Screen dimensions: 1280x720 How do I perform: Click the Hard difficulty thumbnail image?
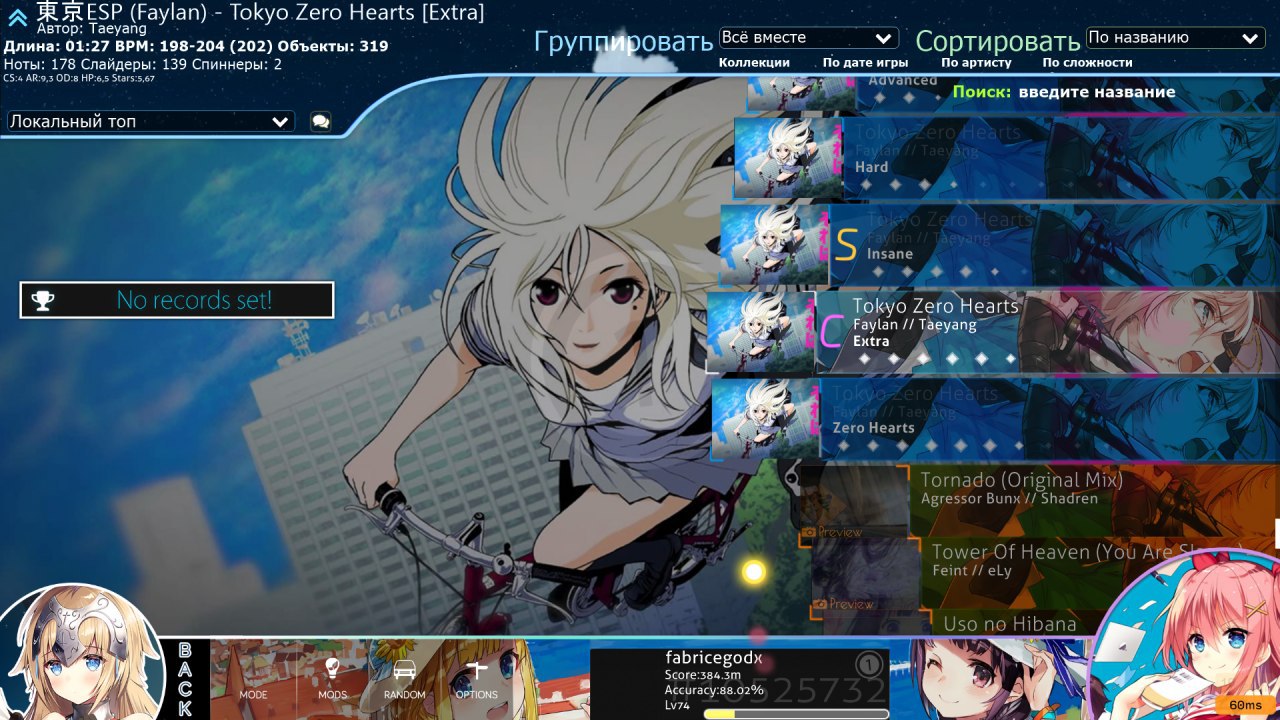(789, 158)
